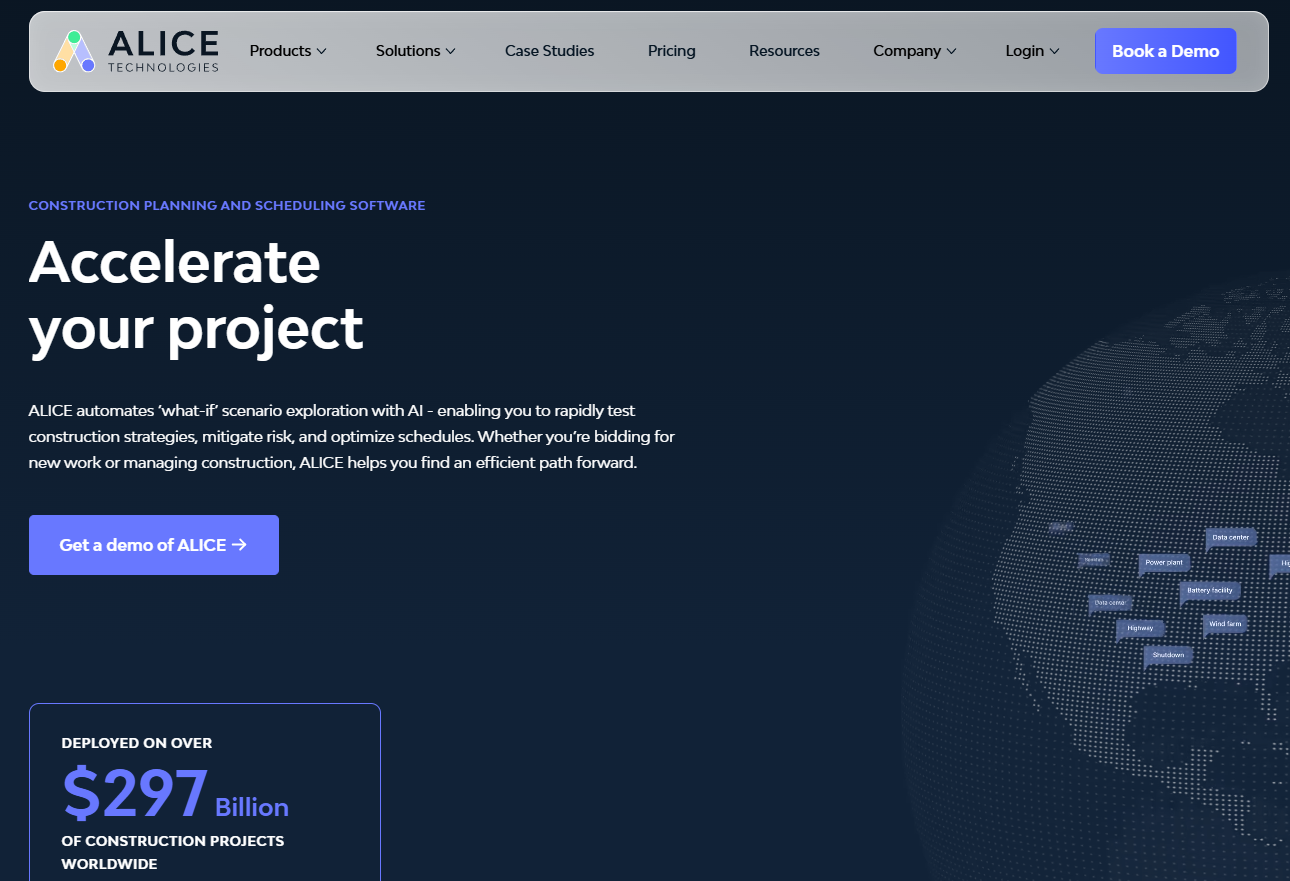Go to Case Studies page

pos(550,51)
